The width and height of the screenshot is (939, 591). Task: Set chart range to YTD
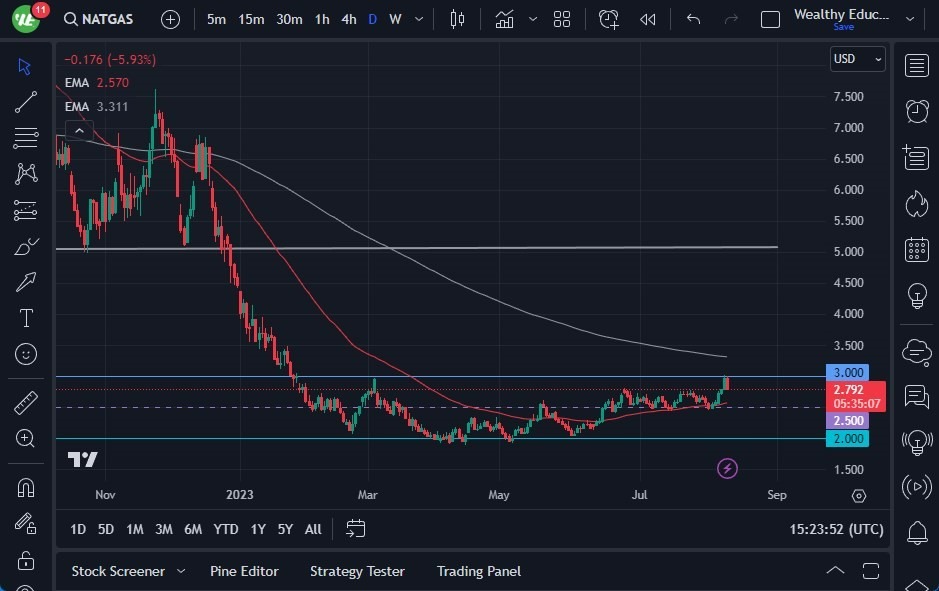pyautogui.click(x=226, y=529)
